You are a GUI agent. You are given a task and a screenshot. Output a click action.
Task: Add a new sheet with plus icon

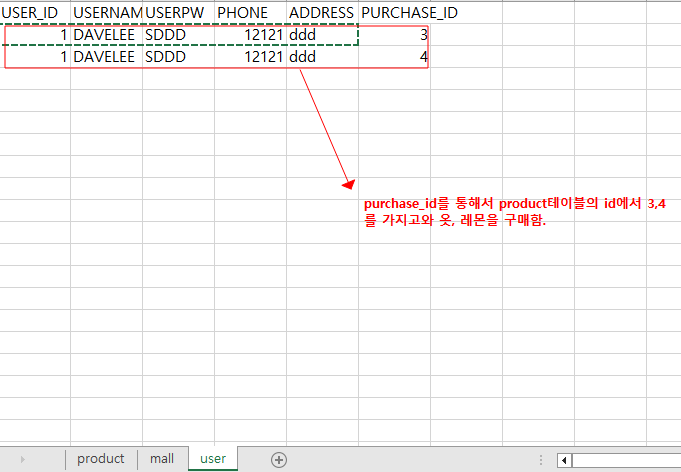pyautogui.click(x=279, y=460)
